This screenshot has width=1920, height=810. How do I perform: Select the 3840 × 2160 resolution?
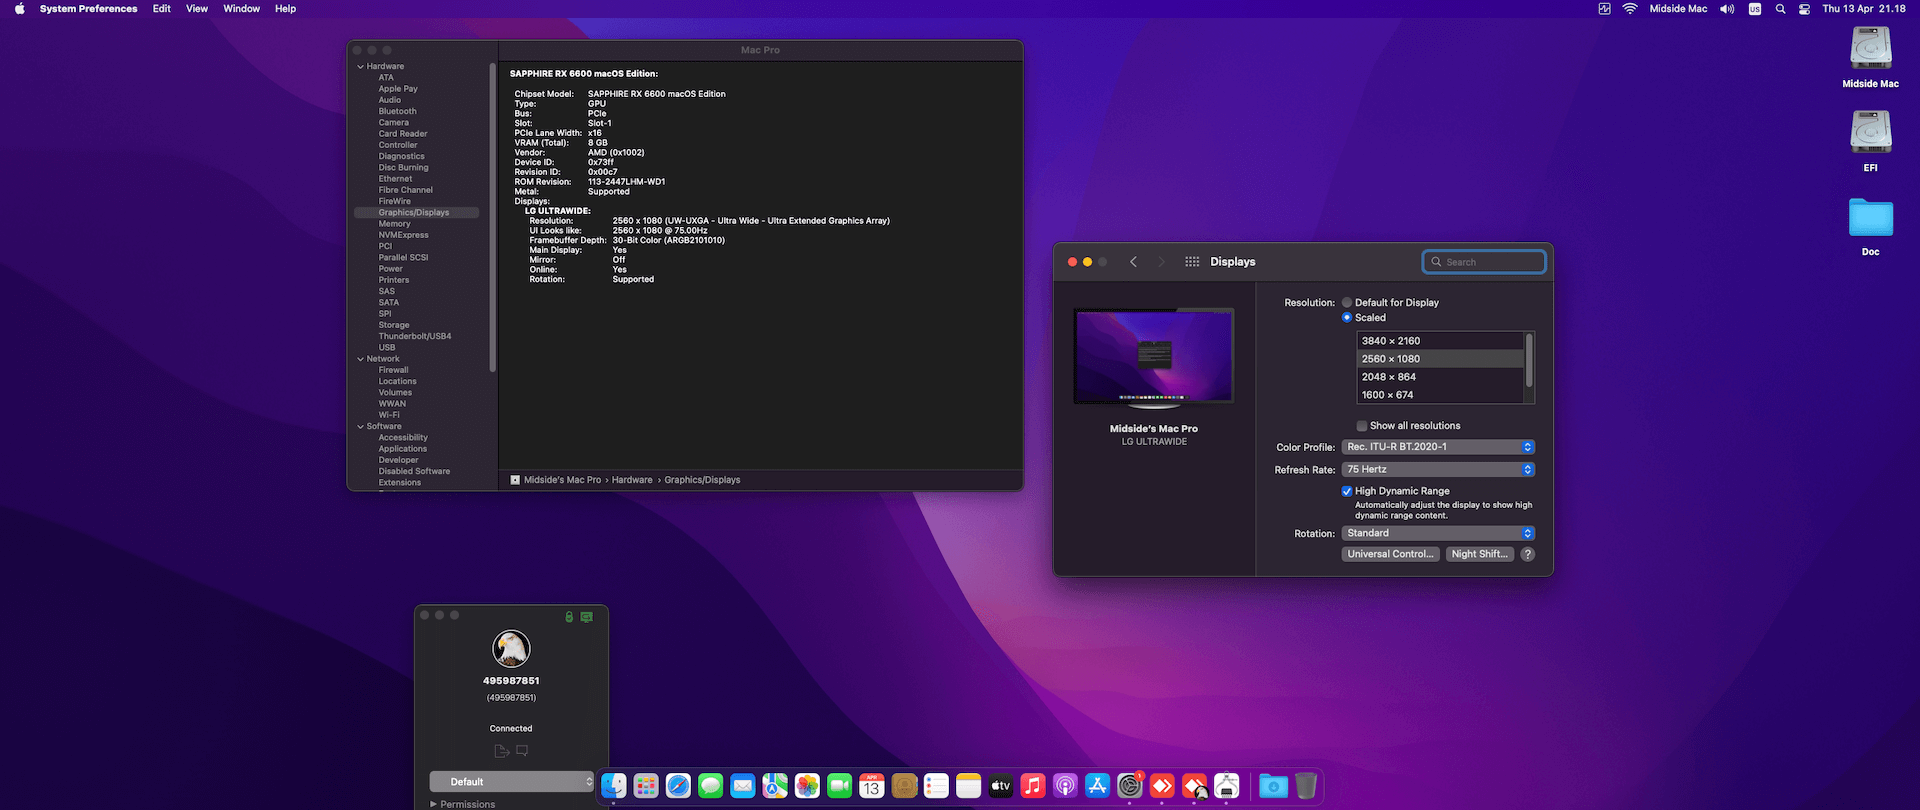click(1440, 341)
